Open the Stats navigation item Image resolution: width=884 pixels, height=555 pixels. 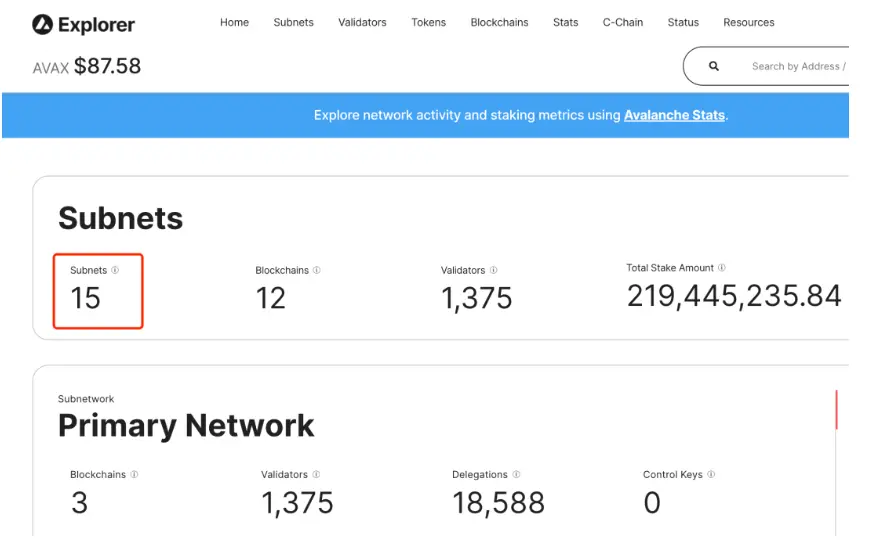tap(565, 22)
